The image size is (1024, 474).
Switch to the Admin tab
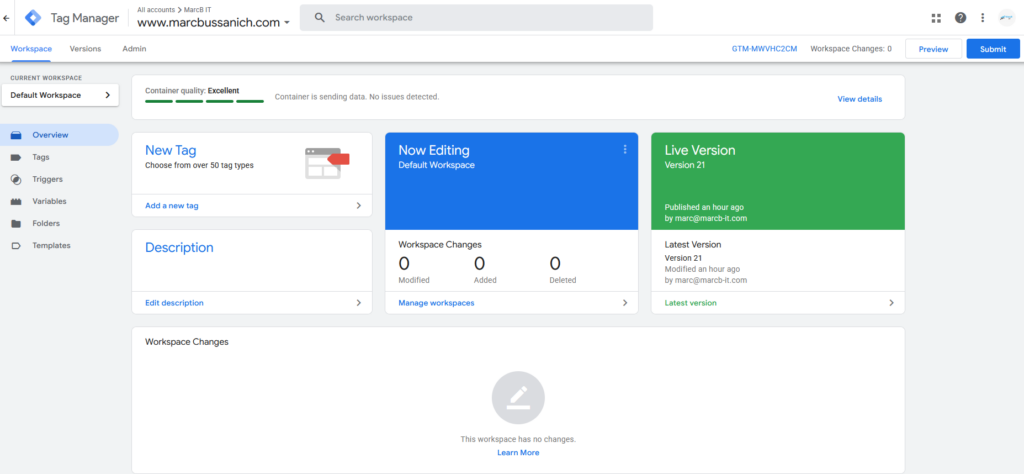134,48
